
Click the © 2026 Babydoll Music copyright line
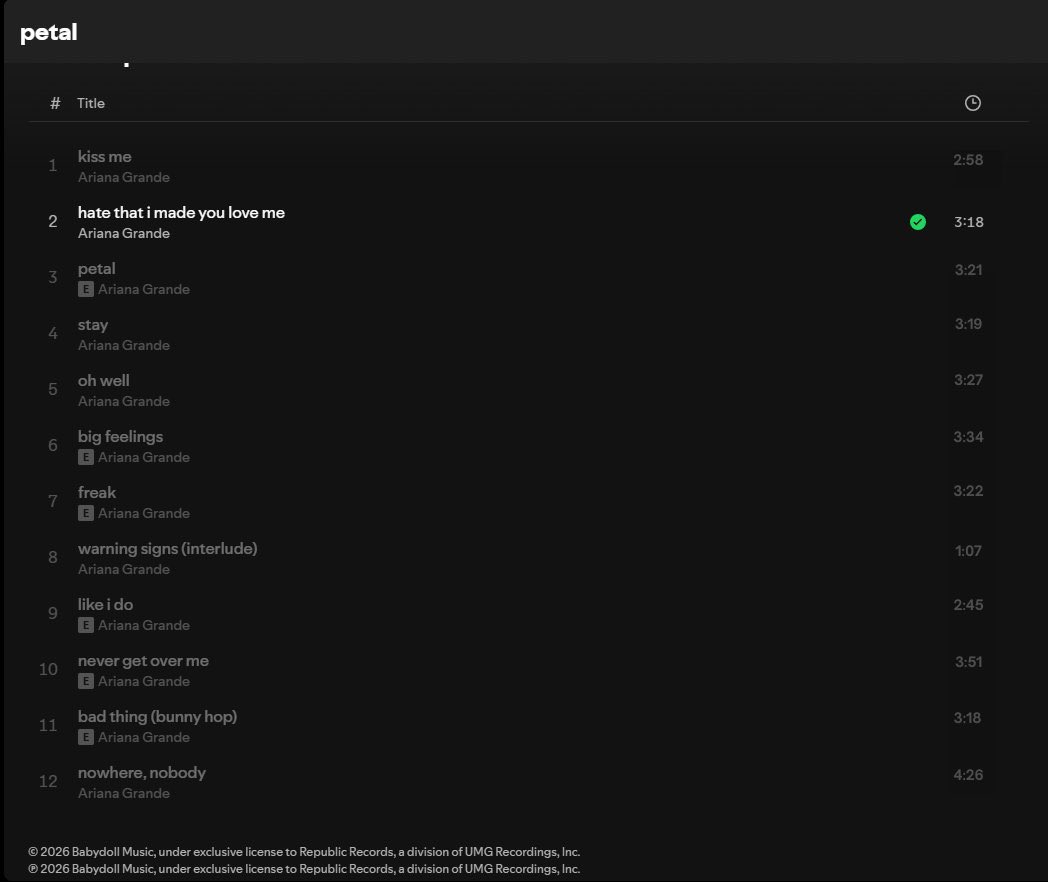[x=304, y=852]
